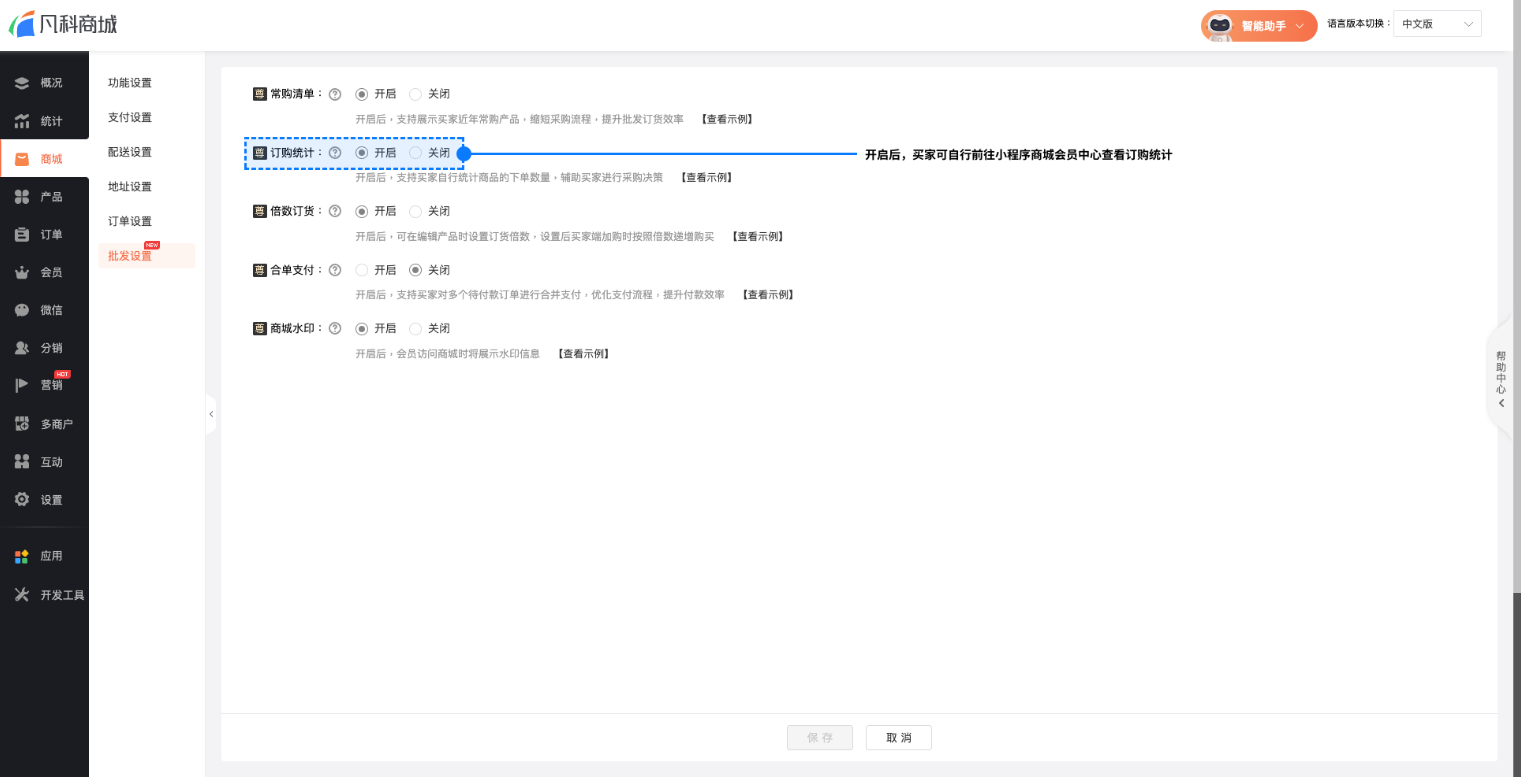Click the 取消 cancel button
Screen dimensions: 1521x777
pyautogui.click(x=899, y=738)
